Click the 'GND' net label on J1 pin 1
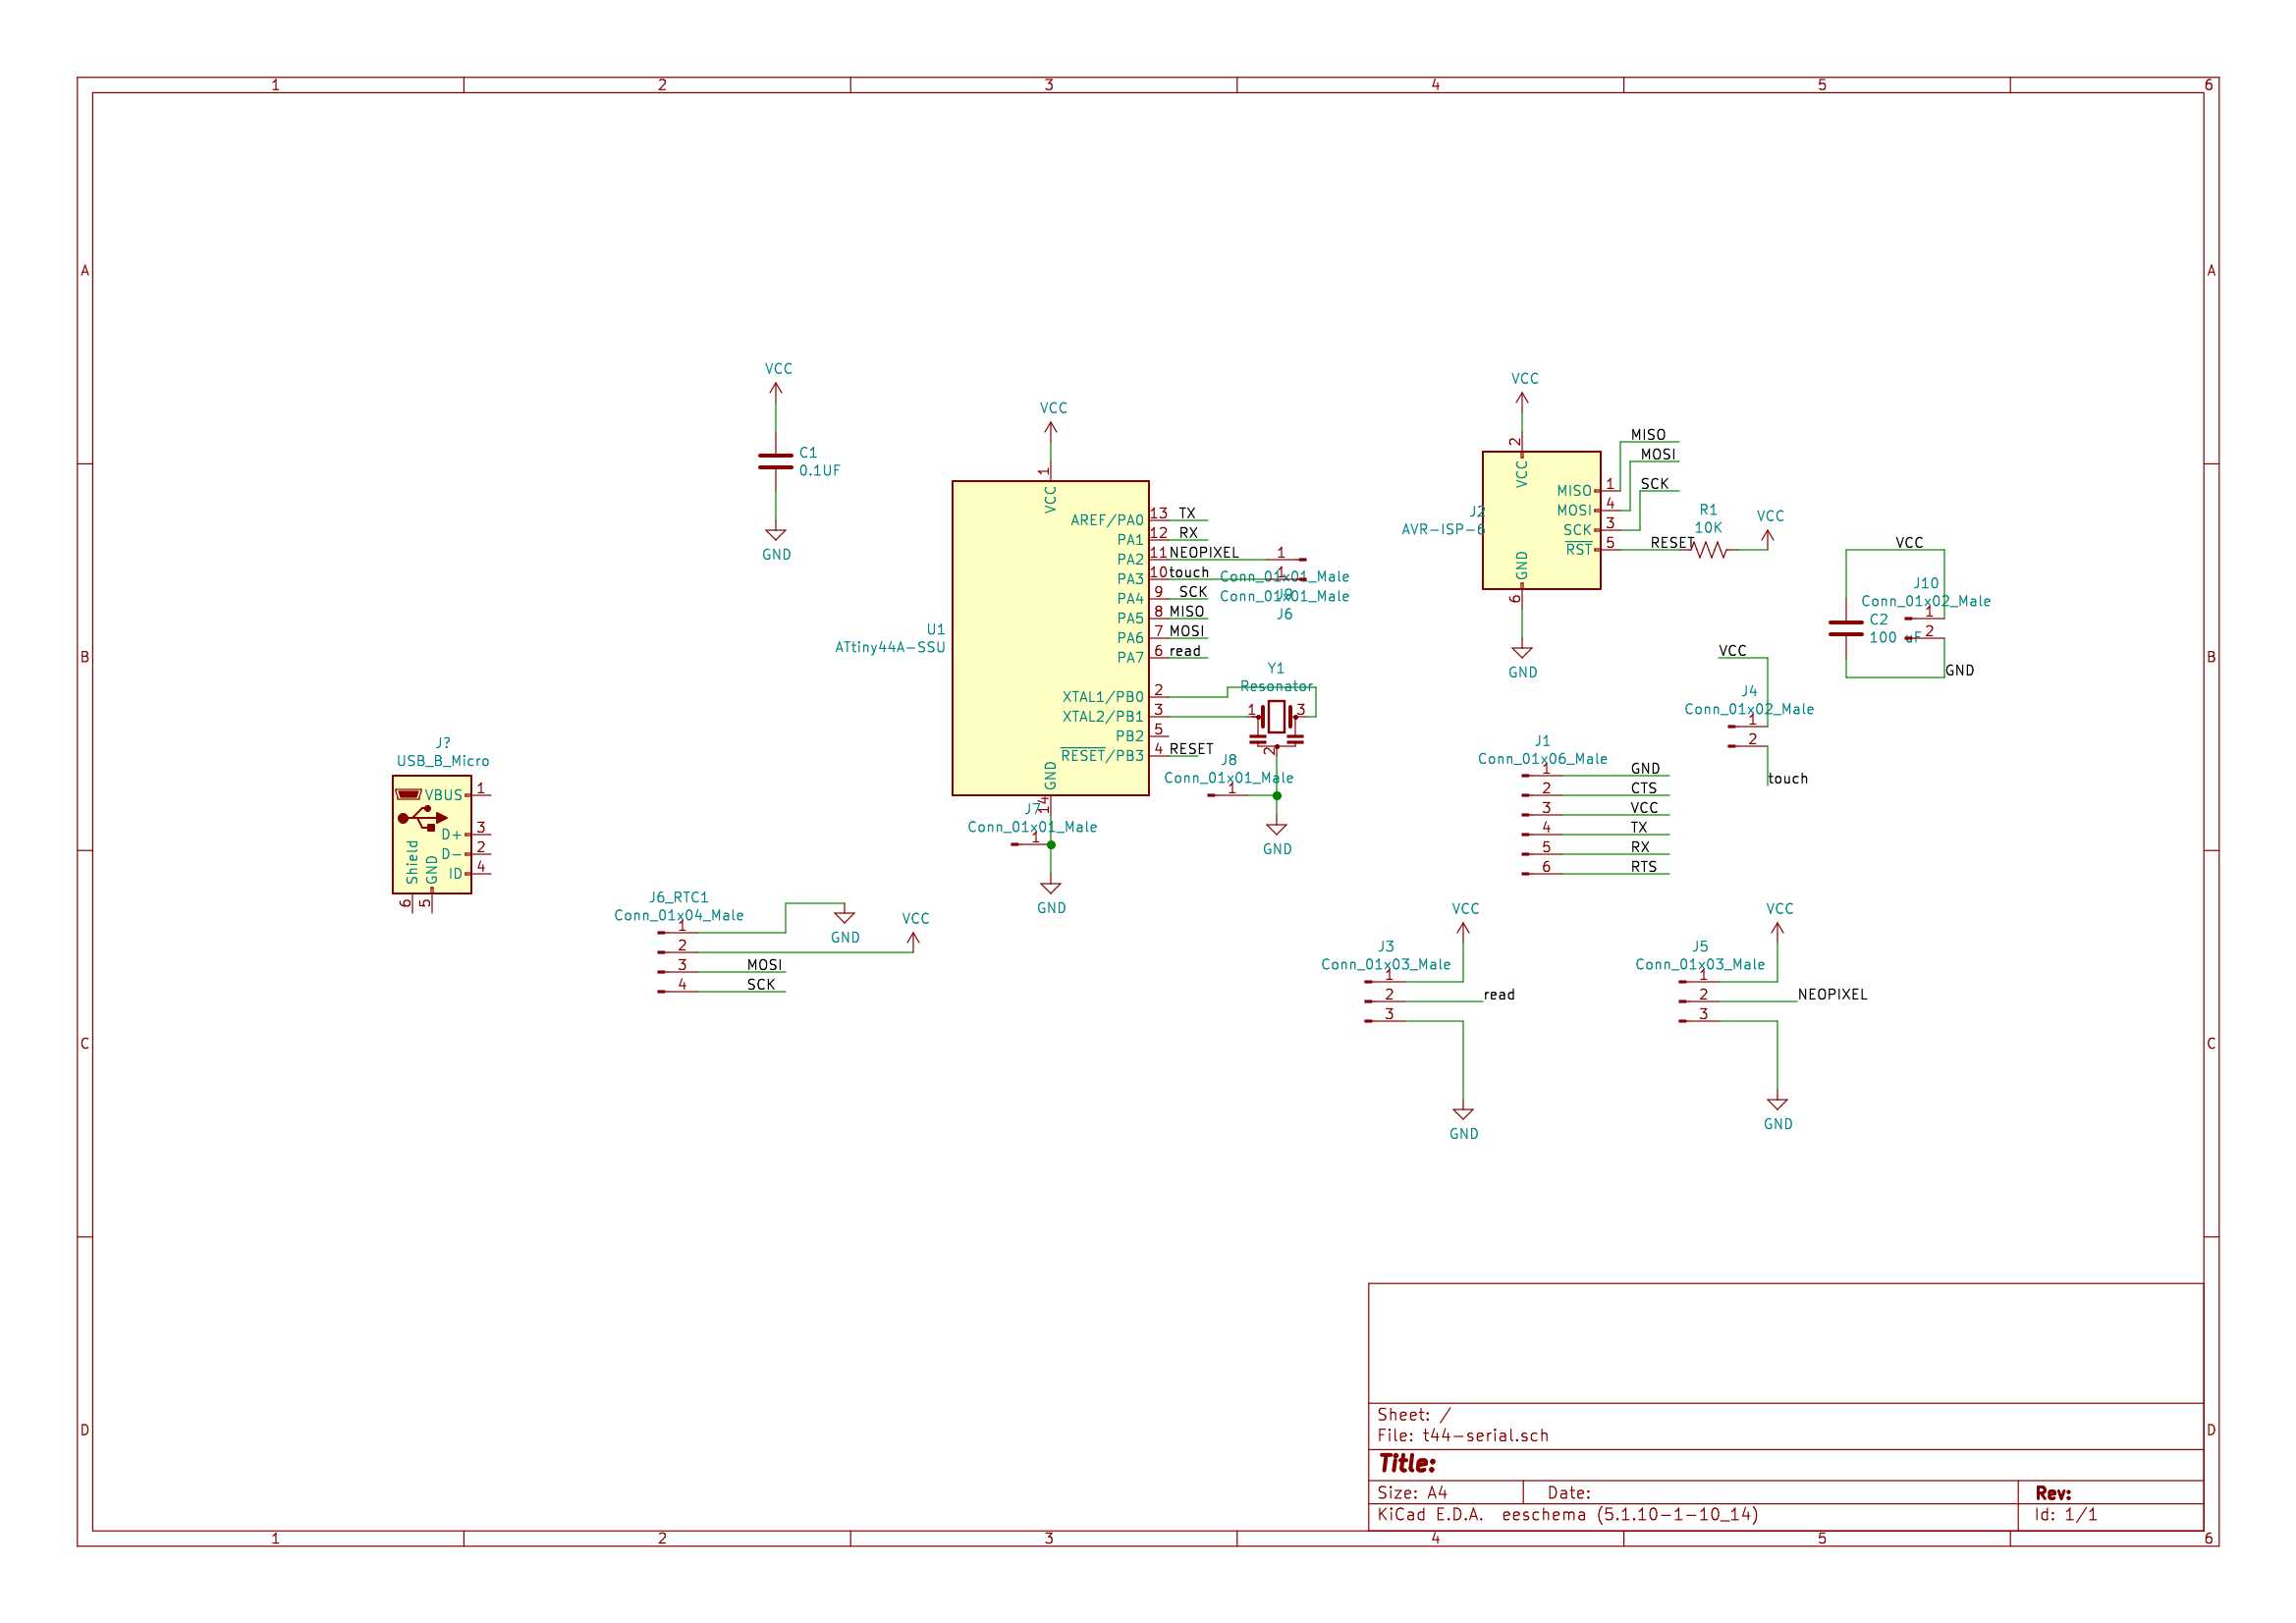2296x1623 pixels. pos(1645,769)
